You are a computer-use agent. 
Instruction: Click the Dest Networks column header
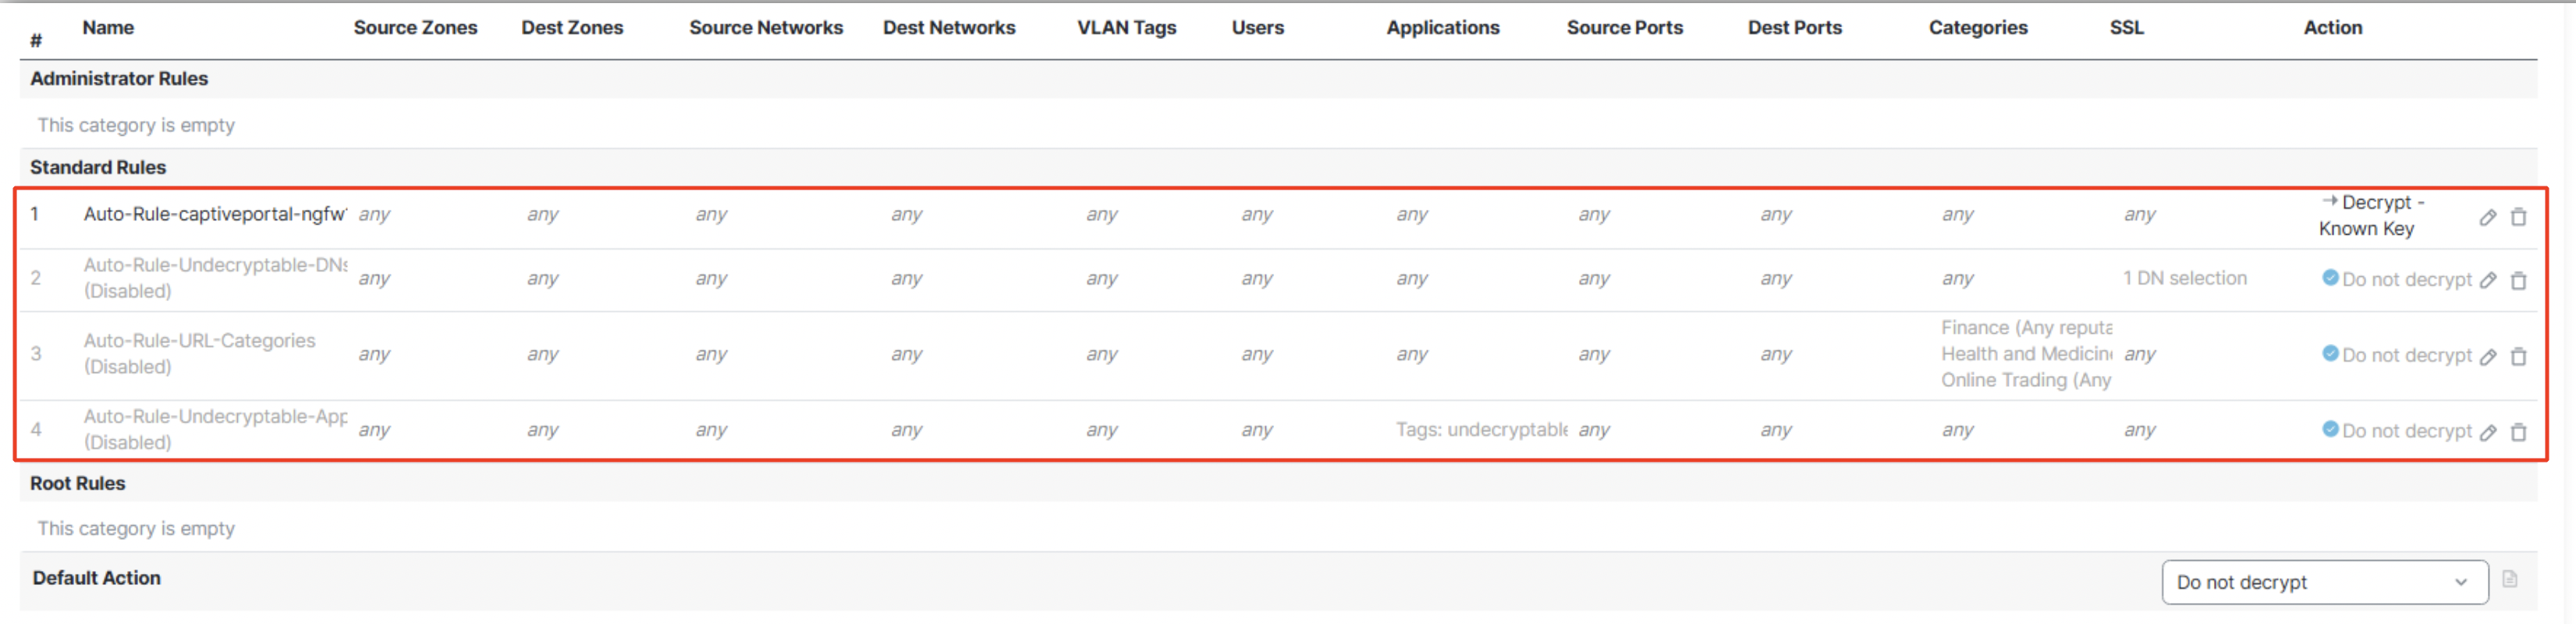(x=949, y=27)
